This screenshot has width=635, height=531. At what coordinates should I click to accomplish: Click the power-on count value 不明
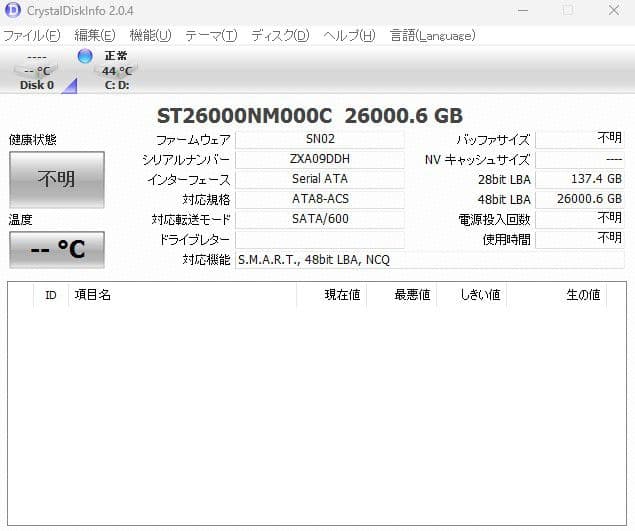point(580,219)
